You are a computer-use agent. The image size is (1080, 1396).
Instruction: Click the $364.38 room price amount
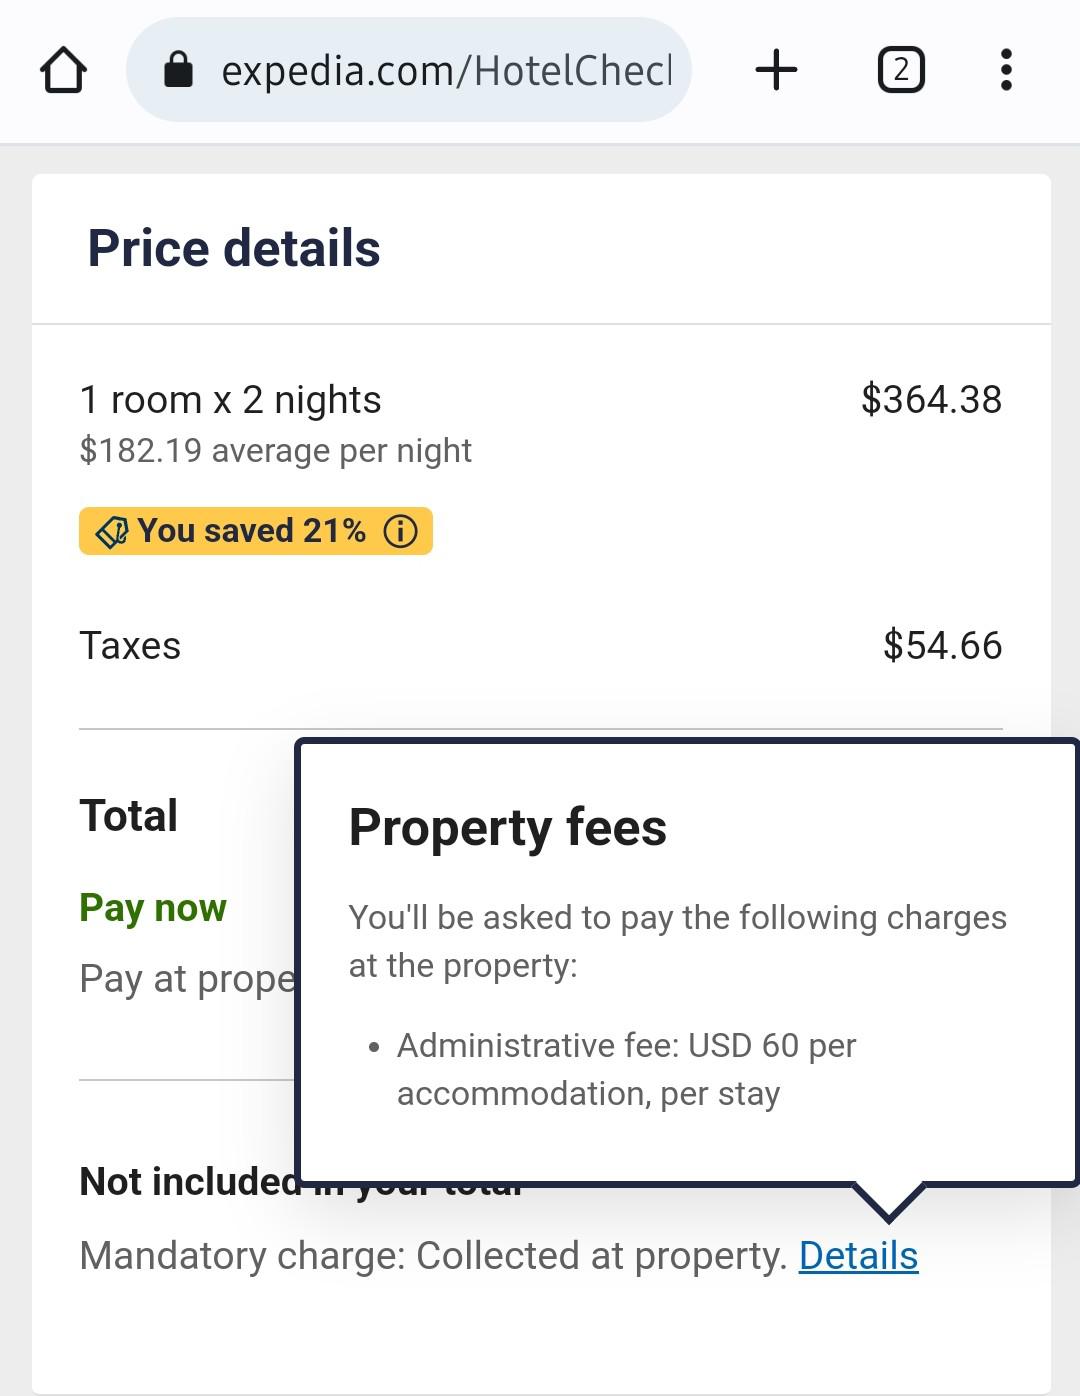(931, 400)
